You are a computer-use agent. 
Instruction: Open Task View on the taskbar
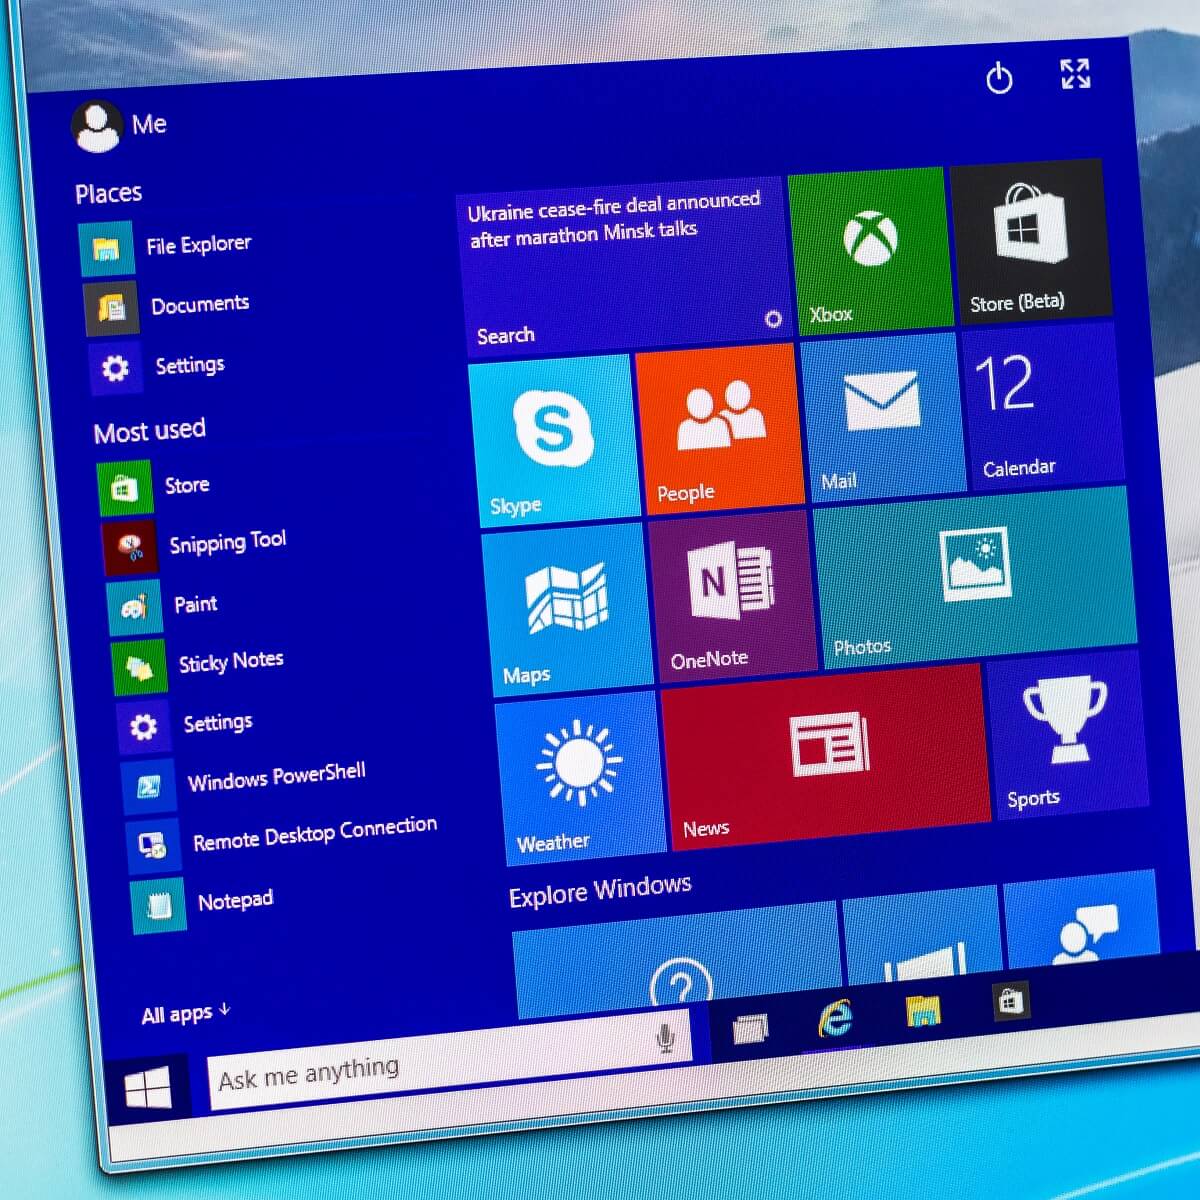(x=750, y=1029)
